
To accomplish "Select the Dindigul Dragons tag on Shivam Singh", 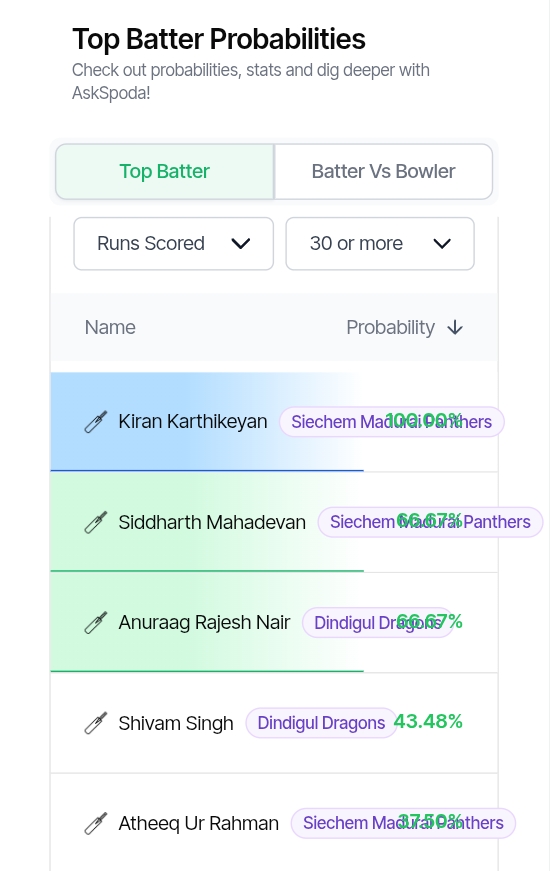I will pos(321,723).
